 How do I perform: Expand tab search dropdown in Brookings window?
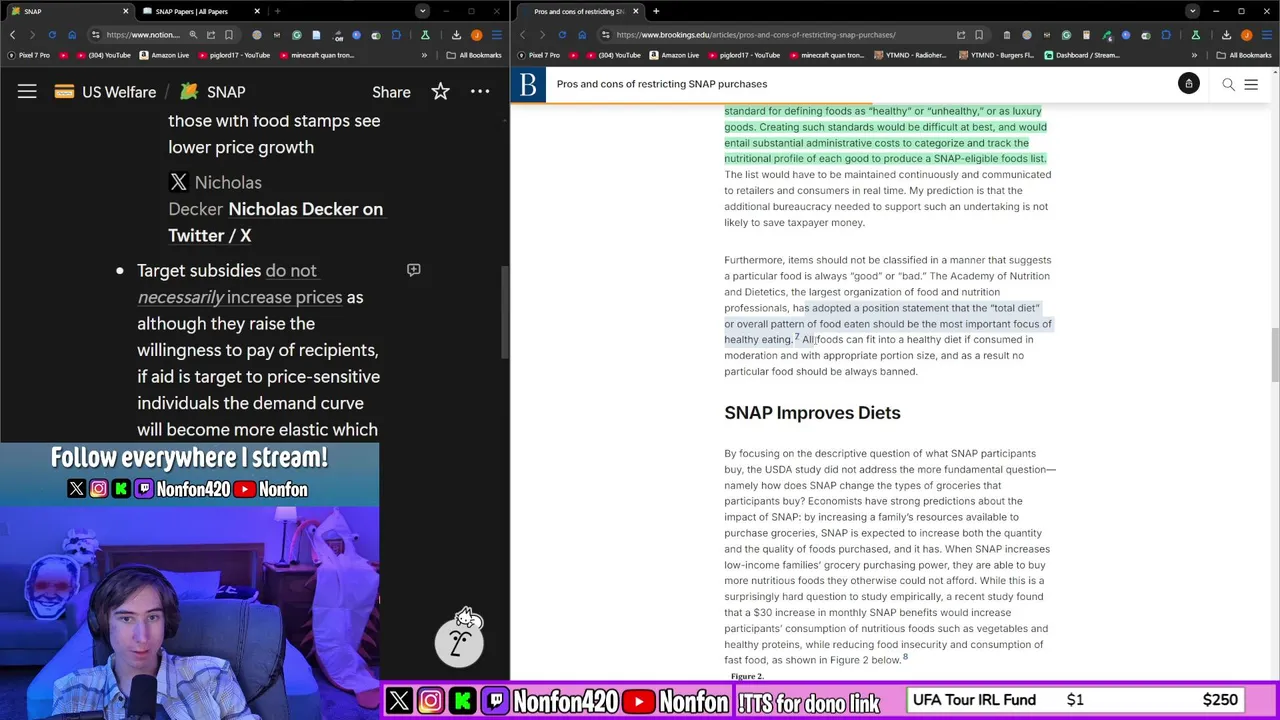[x=1192, y=11]
